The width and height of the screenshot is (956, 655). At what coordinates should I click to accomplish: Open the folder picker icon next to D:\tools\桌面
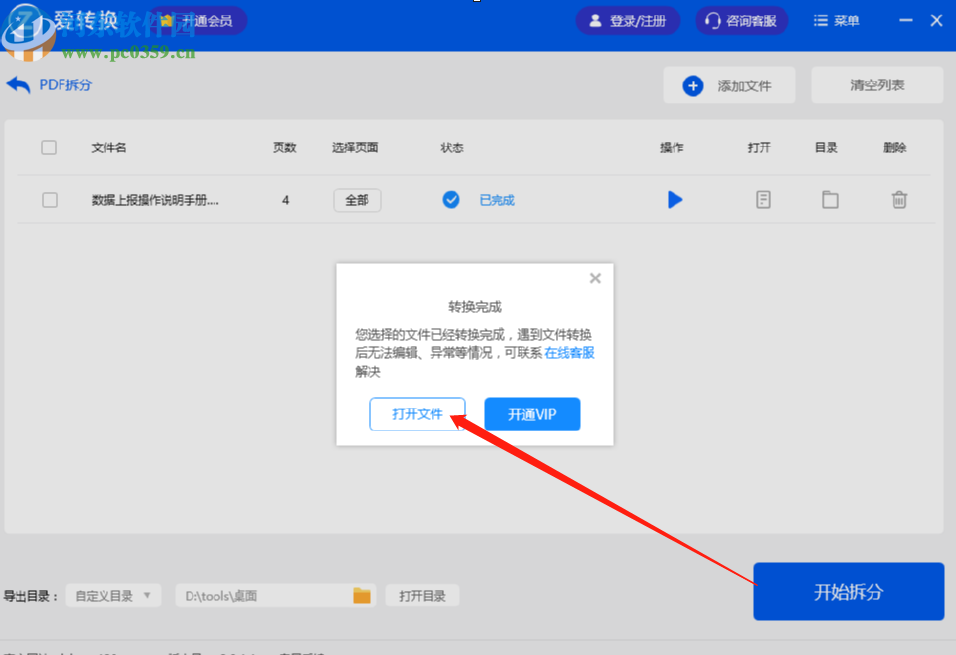[362, 595]
